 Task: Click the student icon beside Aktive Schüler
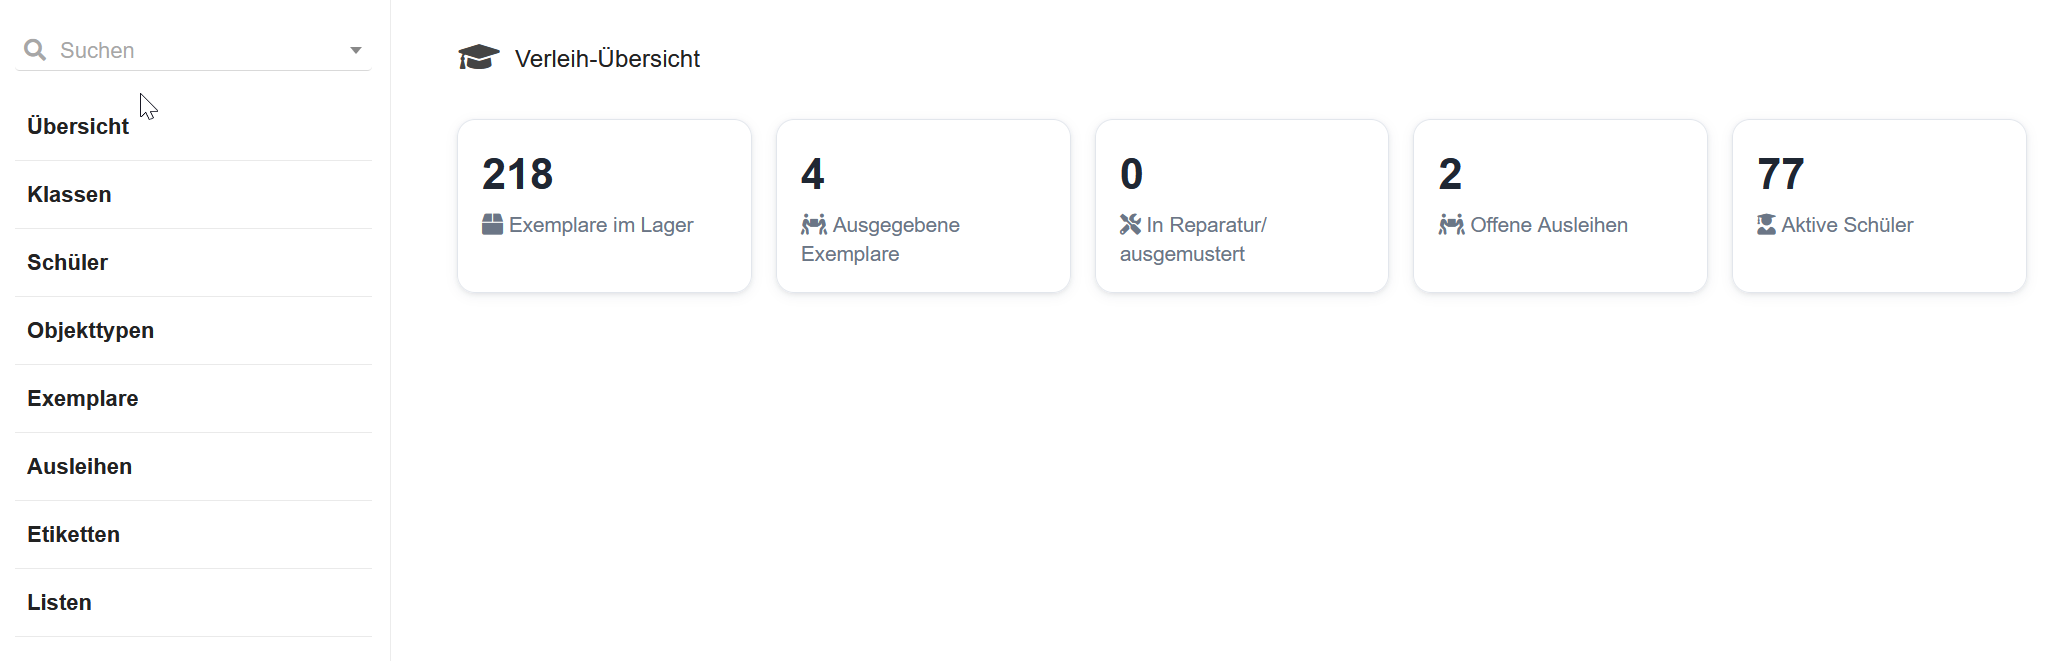[x=1767, y=224]
